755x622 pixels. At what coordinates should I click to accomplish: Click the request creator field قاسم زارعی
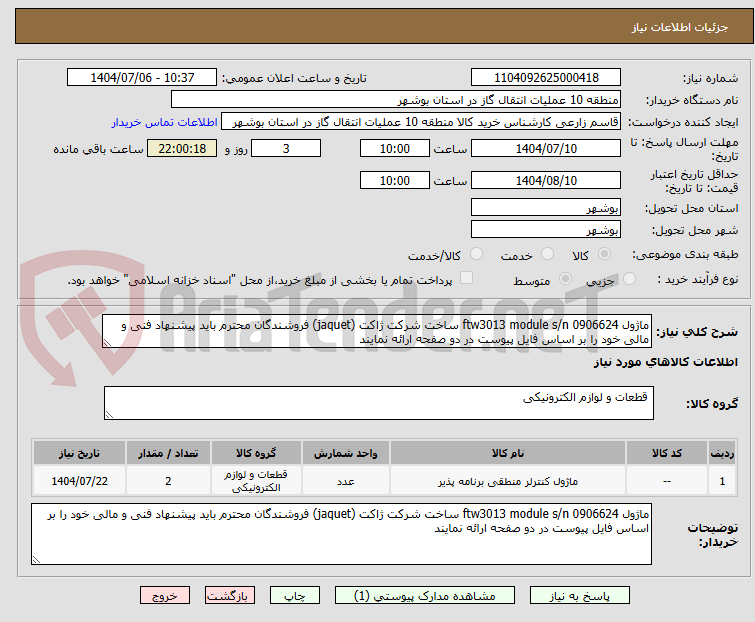coord(421,122)
